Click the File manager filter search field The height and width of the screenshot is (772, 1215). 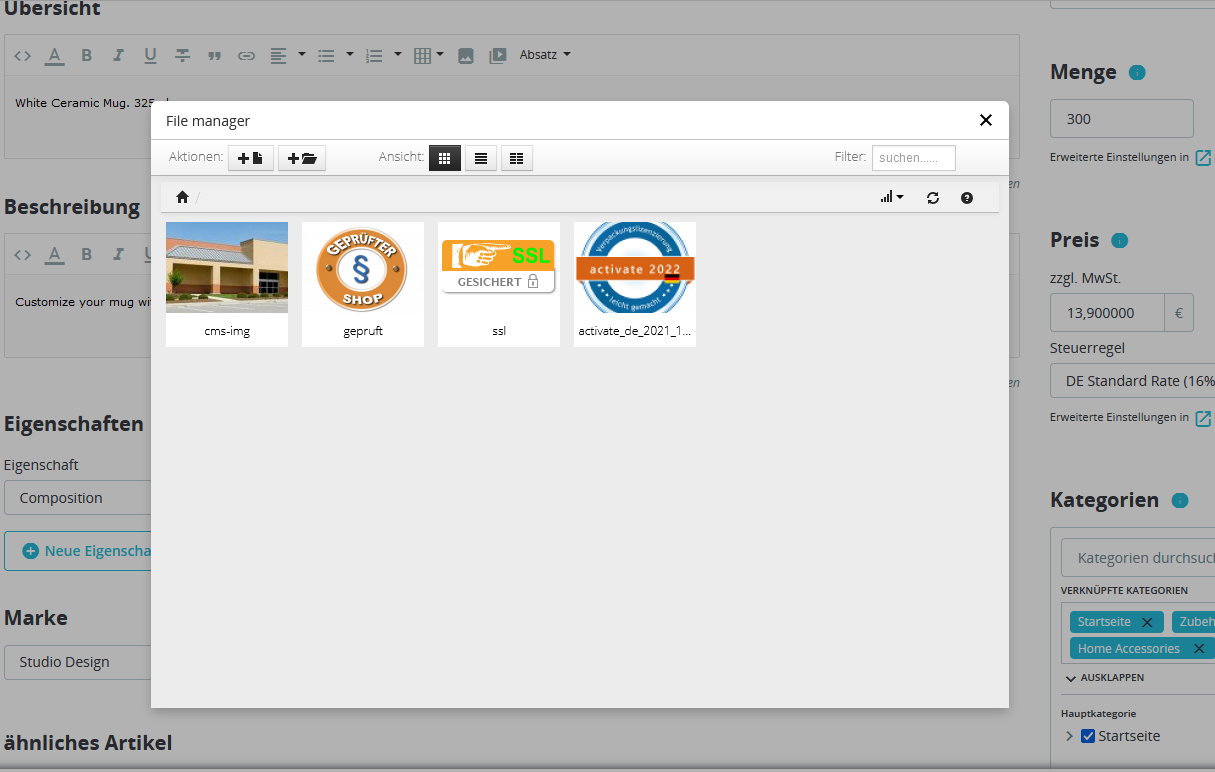914,158
